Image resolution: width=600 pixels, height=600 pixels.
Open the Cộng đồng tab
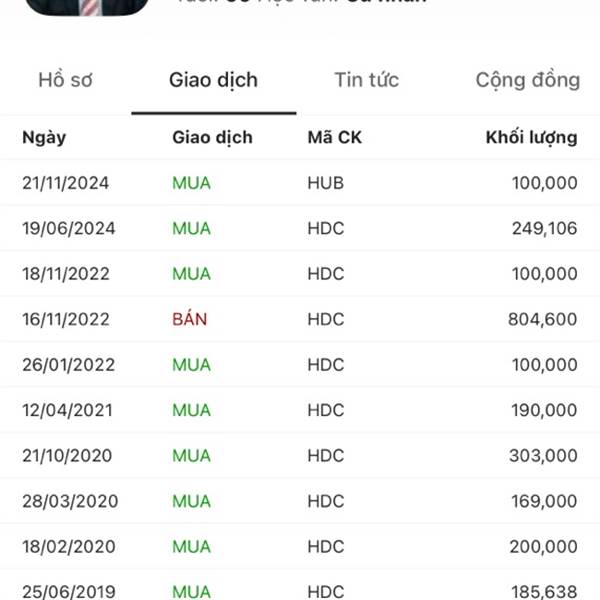[528, 81]
